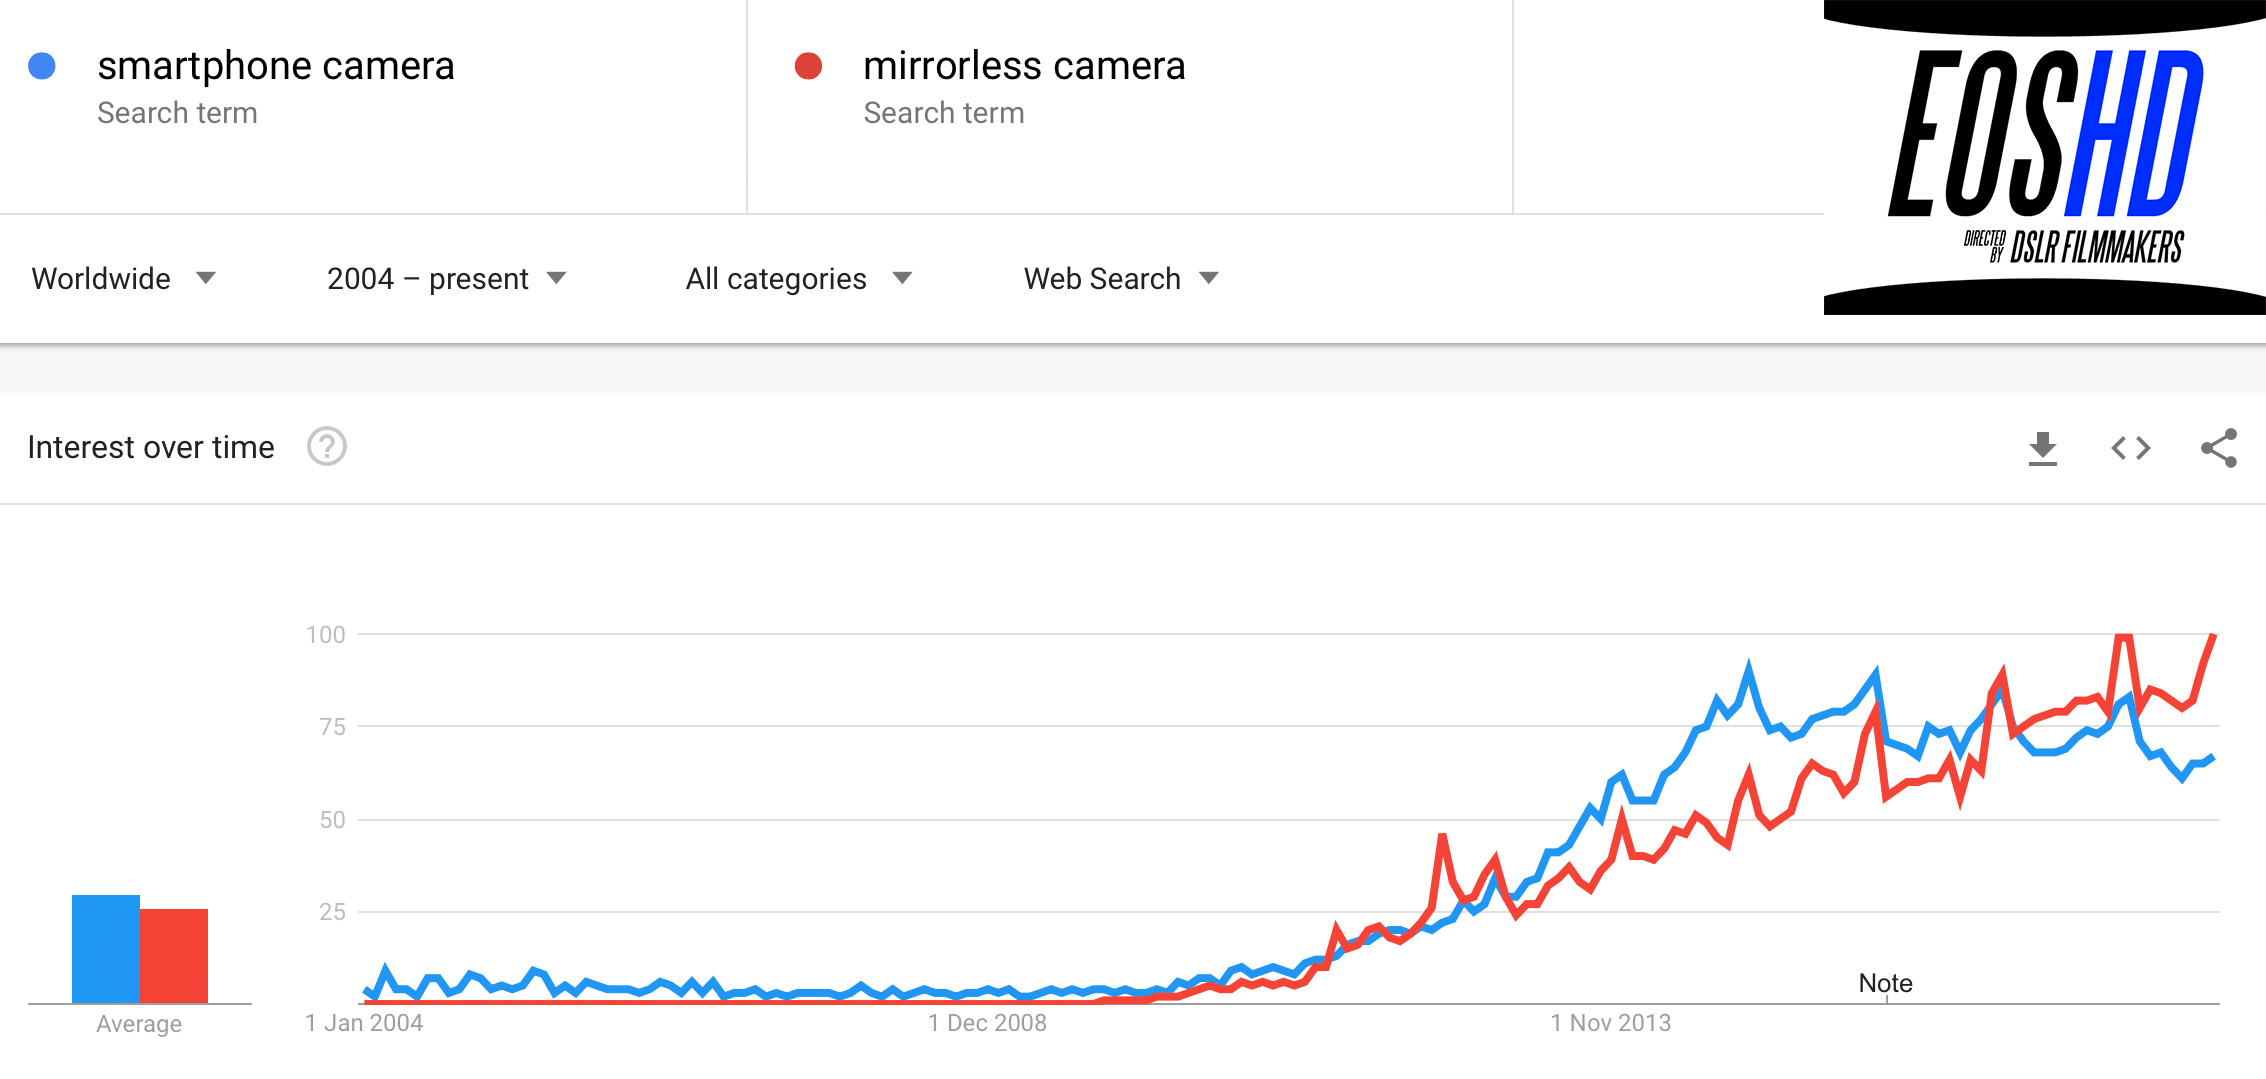This screenshot has height=1079, width=2266.
Task: Click the Interest over time heading
Action: (151, 447)
